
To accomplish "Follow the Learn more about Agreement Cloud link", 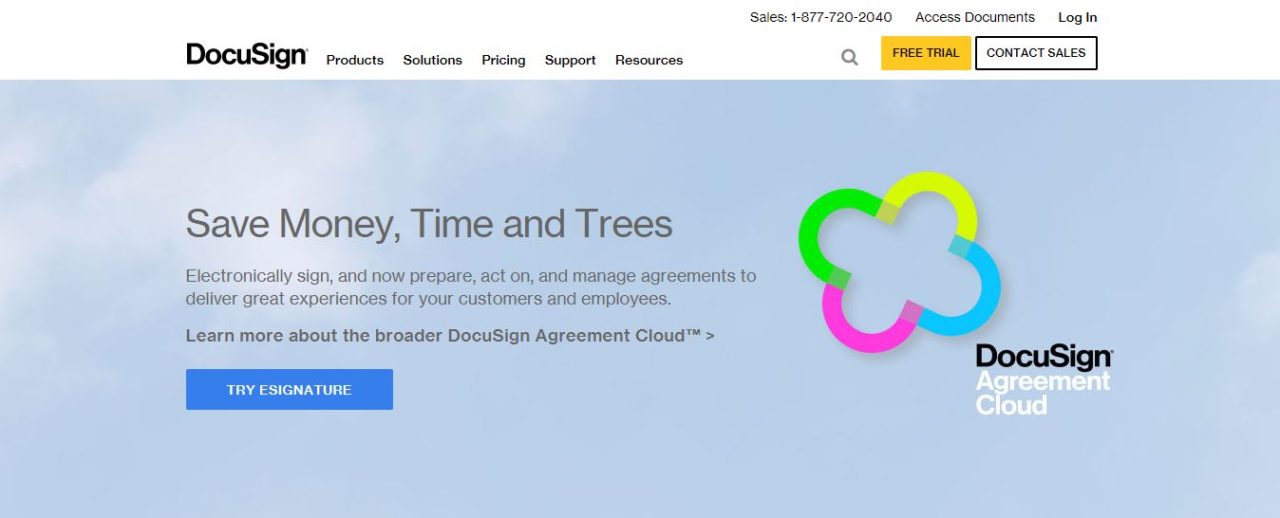I will pyautogui.click(x=449, y=335).
